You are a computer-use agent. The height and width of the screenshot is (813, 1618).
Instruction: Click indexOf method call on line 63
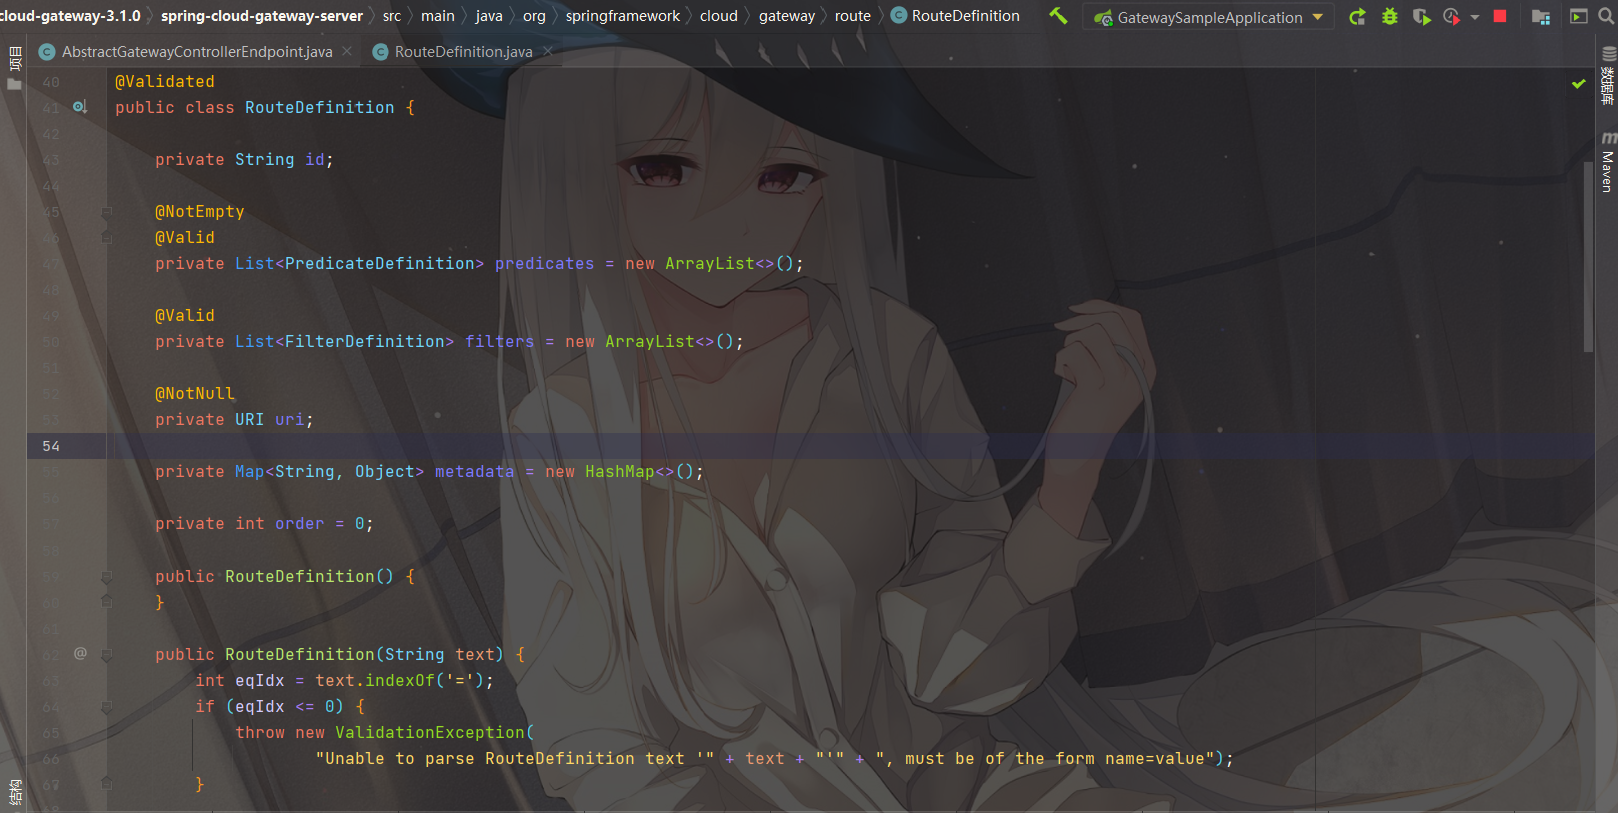(x=400, y=681)
